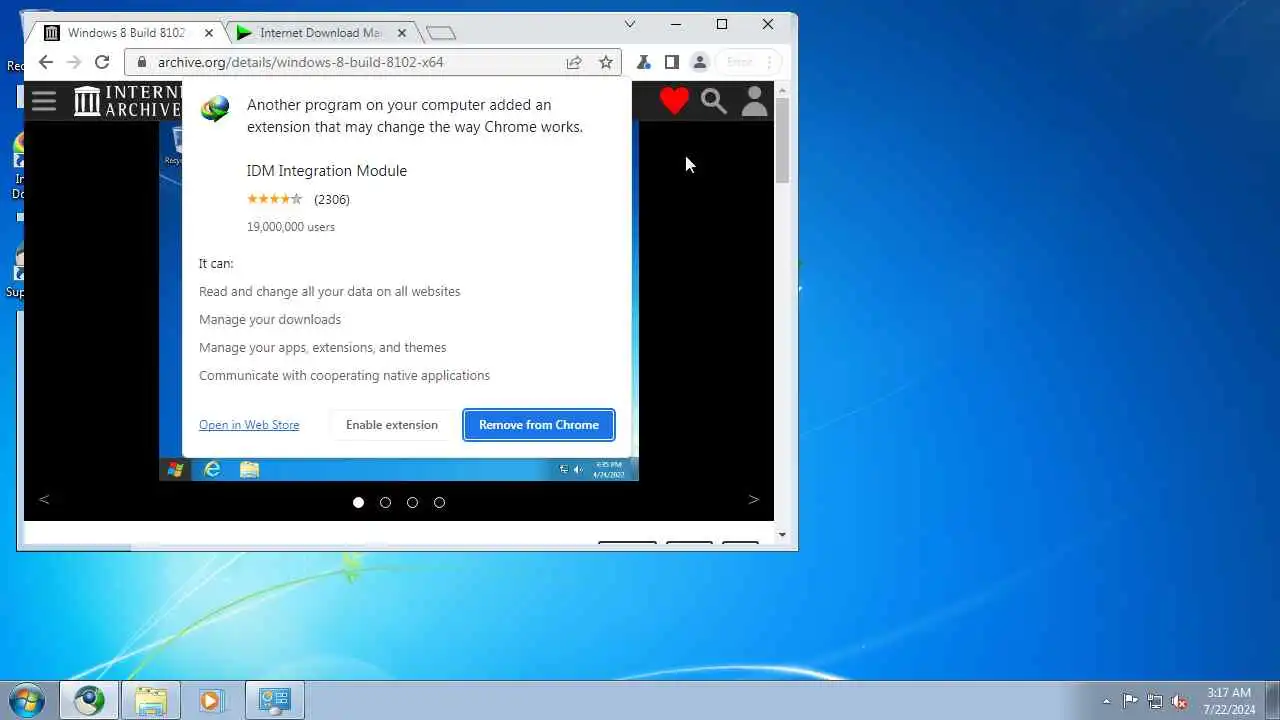
Task: Click the address bar URL
Action: [301, 62]
